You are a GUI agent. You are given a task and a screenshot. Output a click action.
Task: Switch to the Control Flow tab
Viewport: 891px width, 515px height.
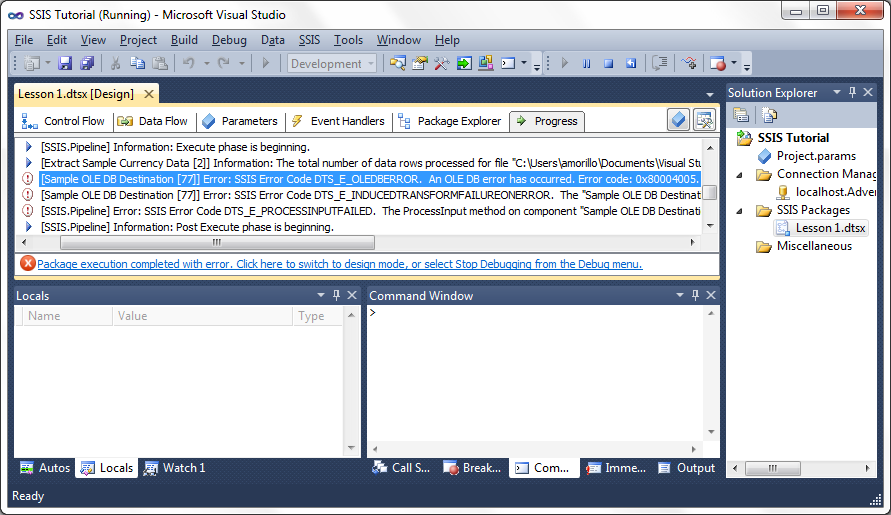[x=63, y=121]
